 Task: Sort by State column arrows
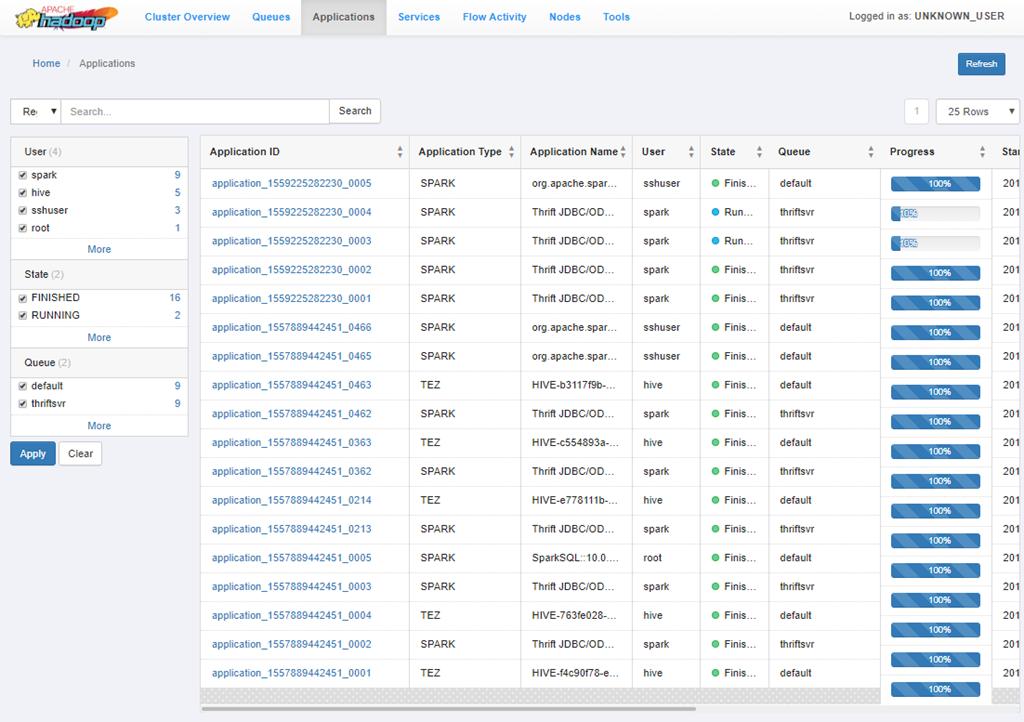(x=759, y=152)
